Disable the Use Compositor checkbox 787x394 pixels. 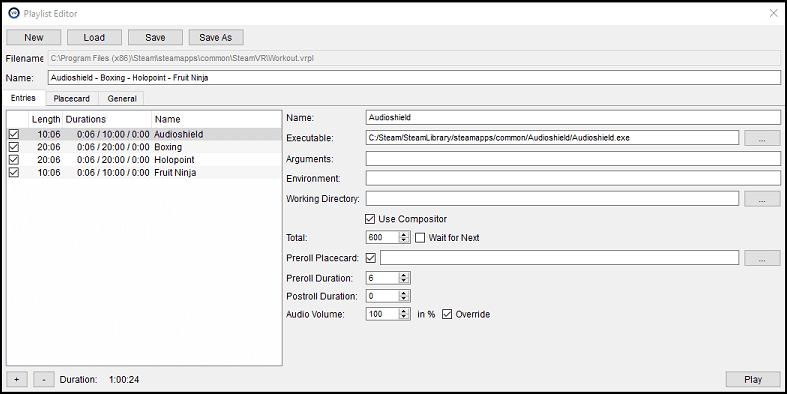tap(370, 219)
